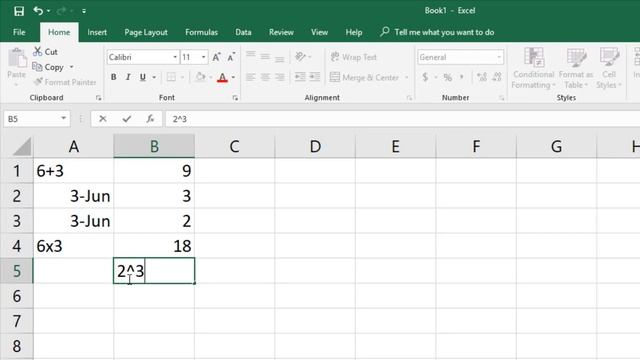The width and height of the screenshot is (640, 360).
Task: Click the Select All corner triangle
Action: click(21, 147)
